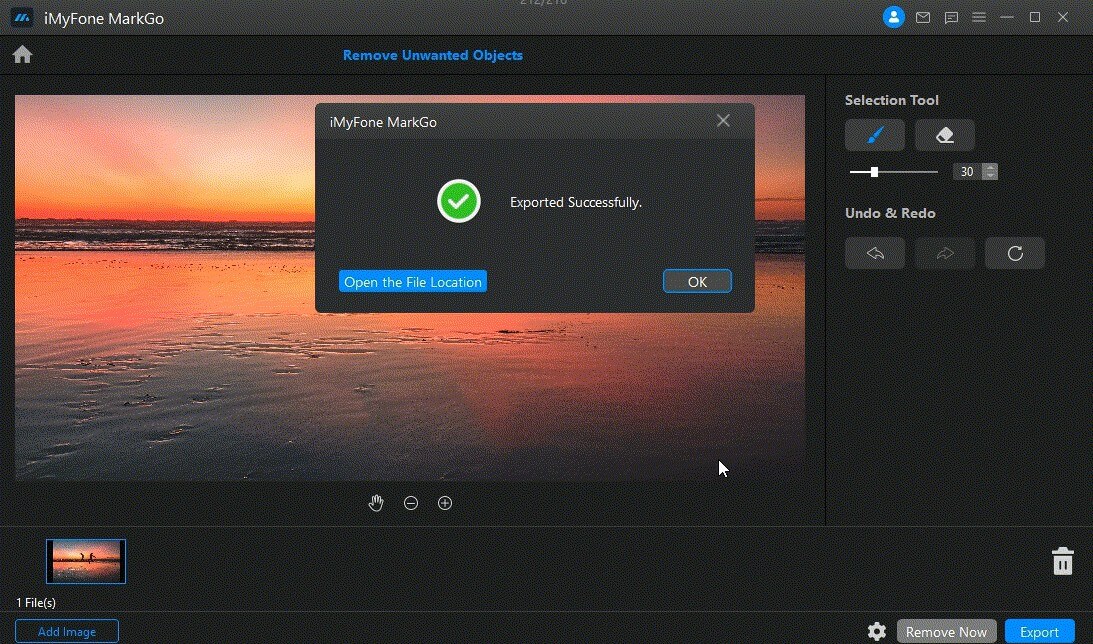
Task: Click the Remove Unwanted Objects title
Action: tap(433, 55)
